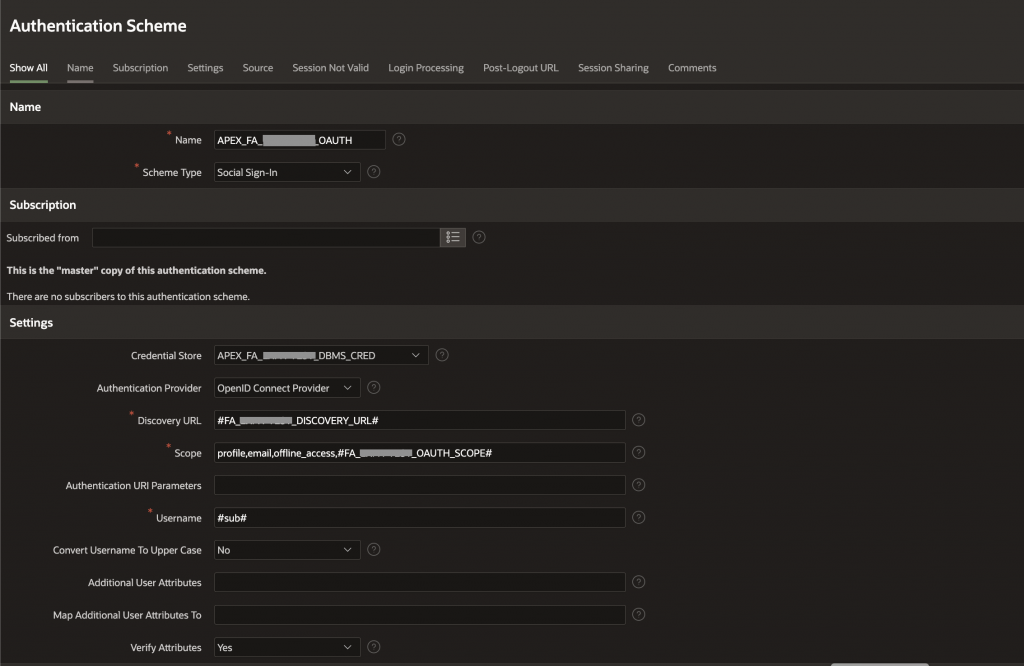The width and height of the screenshot is (1024, 666).
Task: Switch to the Login Processing tab
Action: click(426, 68)
